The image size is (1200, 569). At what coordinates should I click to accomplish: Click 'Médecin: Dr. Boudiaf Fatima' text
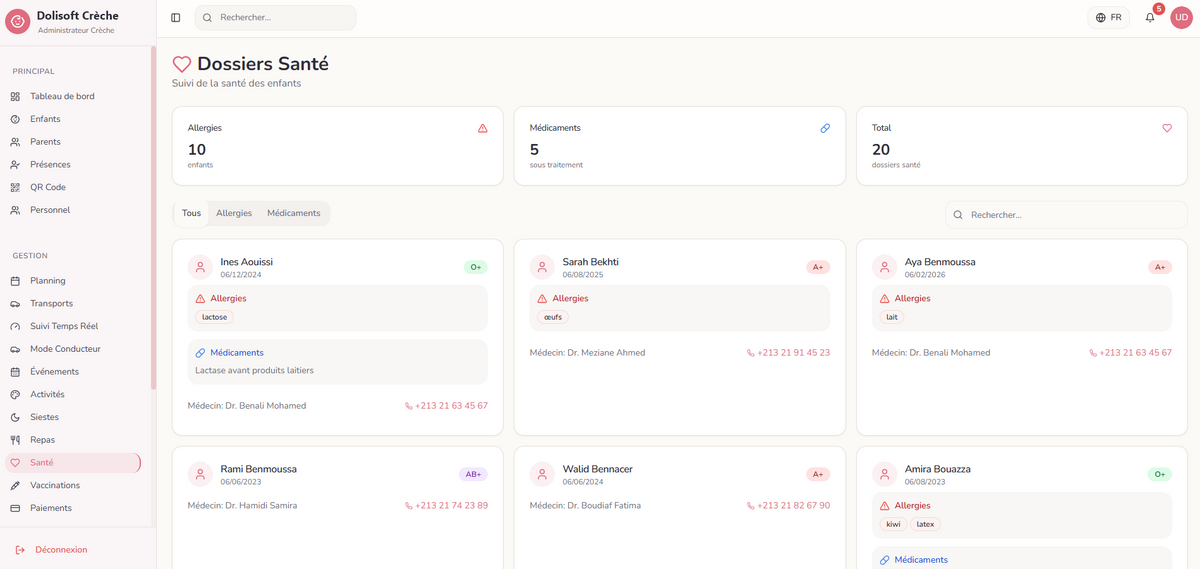click(x=585, y=506)
